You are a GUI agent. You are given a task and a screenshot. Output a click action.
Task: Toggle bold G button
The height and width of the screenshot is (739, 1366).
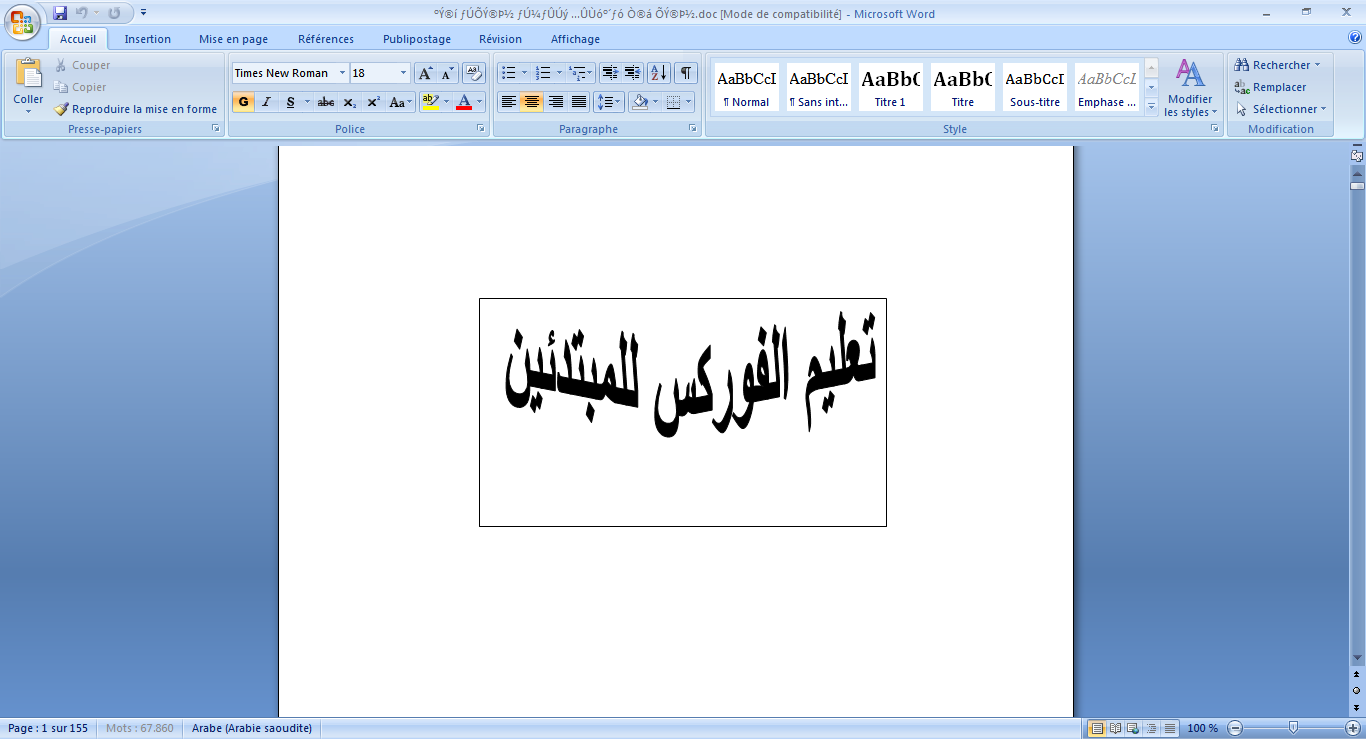[x=243, y=102]
